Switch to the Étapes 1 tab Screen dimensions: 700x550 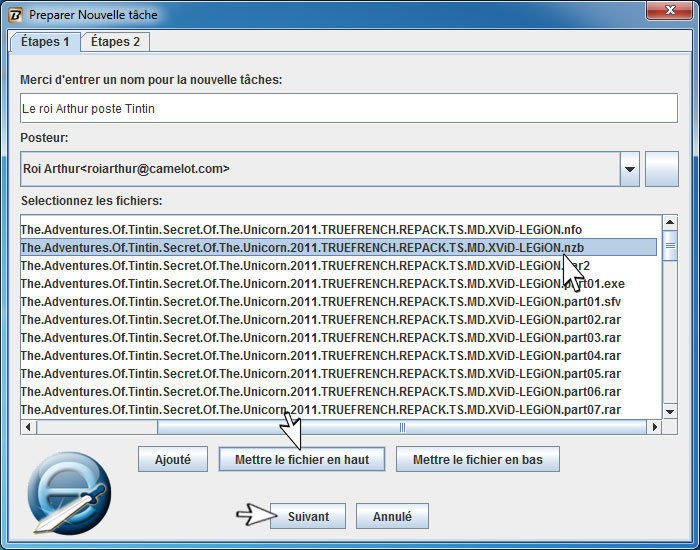click(x=45, y=42)
